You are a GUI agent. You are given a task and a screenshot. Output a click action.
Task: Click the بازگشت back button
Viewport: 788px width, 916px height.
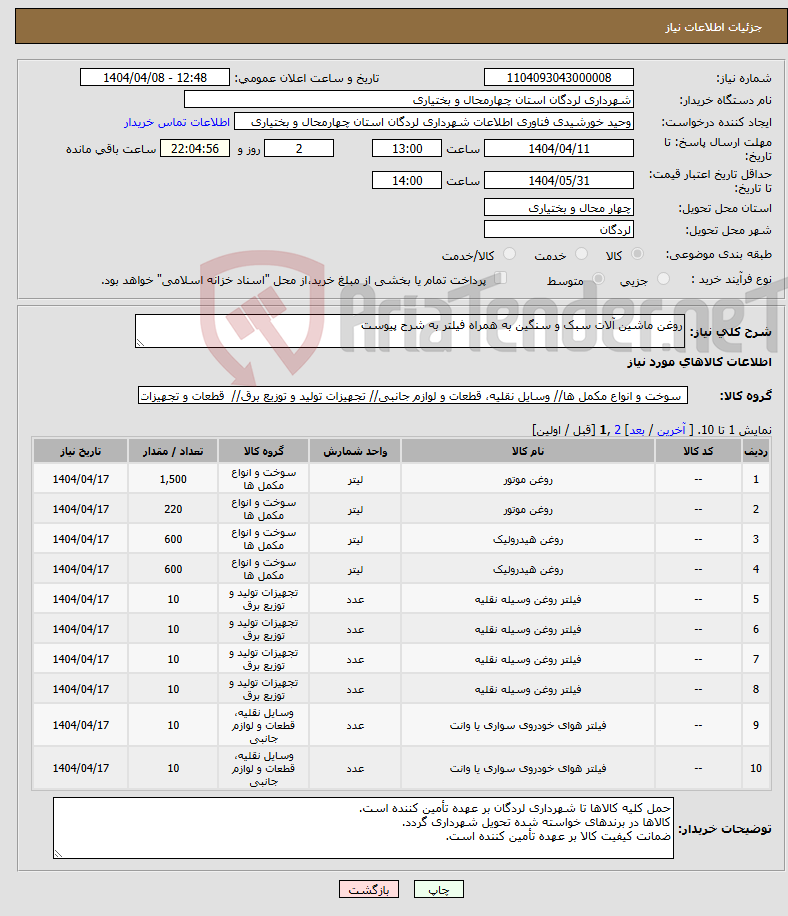pyautogui.click(x=369, y=889)
